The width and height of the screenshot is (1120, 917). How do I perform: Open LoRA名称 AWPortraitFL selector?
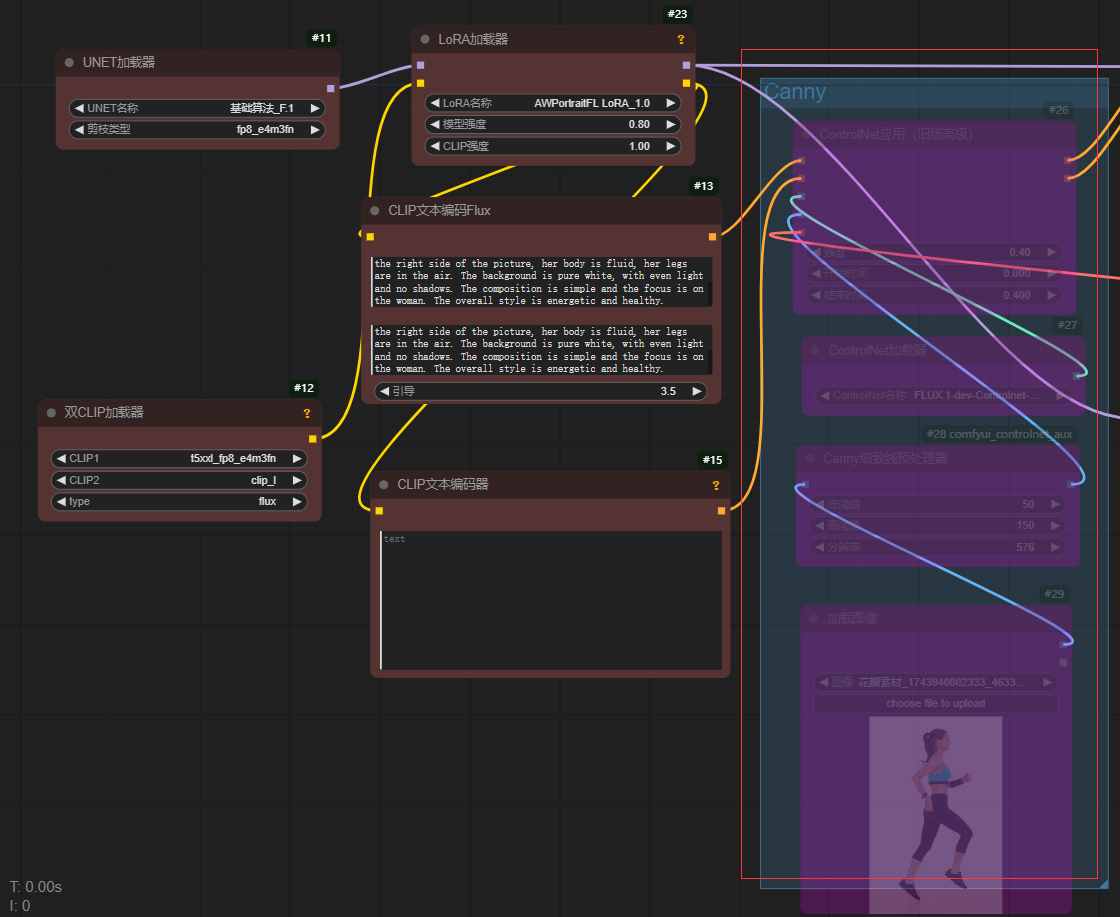click(x=553, y=104)
